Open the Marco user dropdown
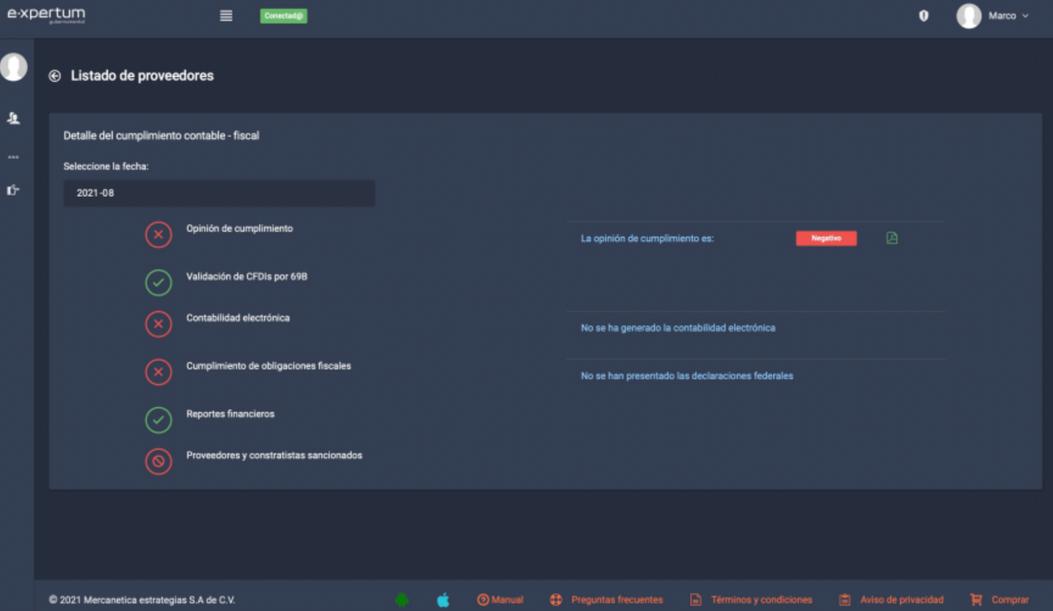Viewport: 1053px width, 611px height. click(1008, 15)
